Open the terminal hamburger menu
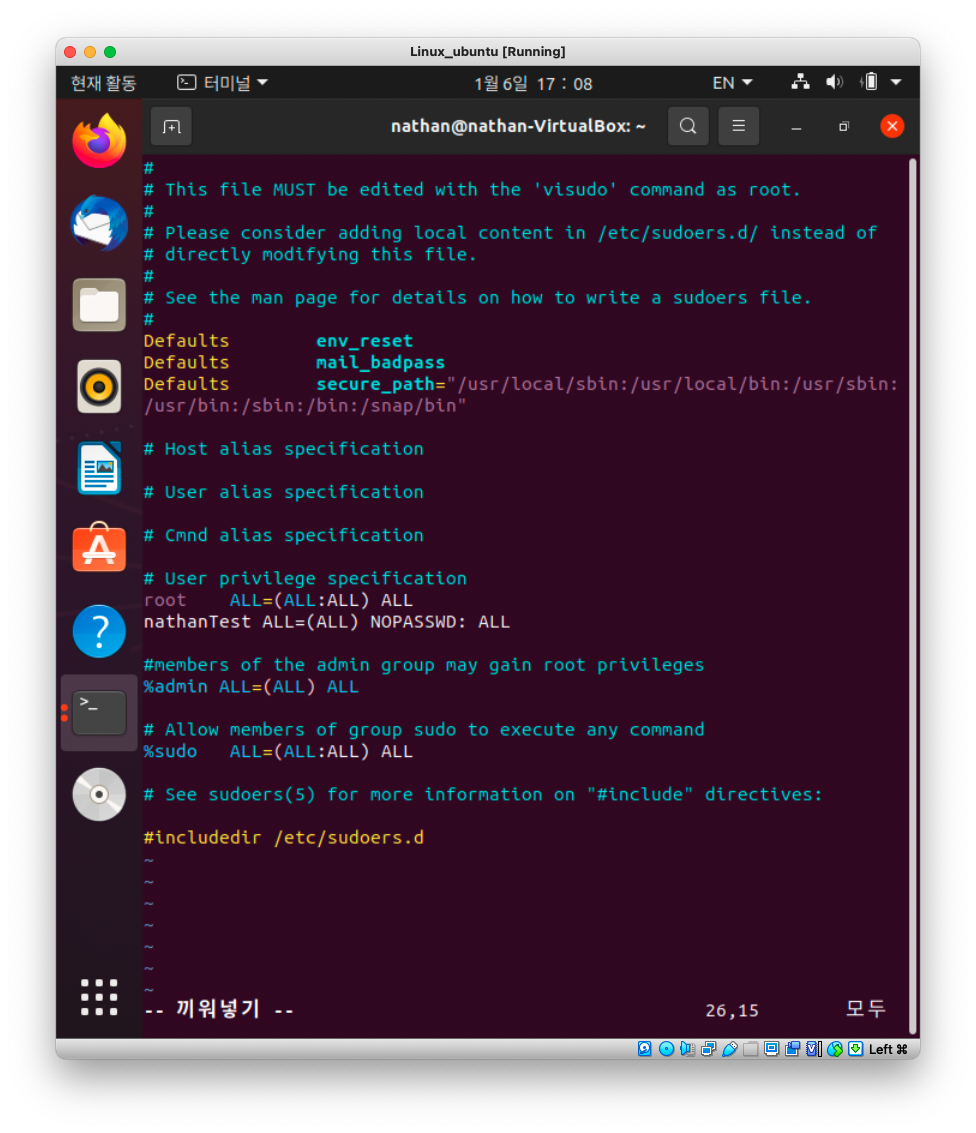Viewport: 976px width, 1133px height. (x=738, y=126)
